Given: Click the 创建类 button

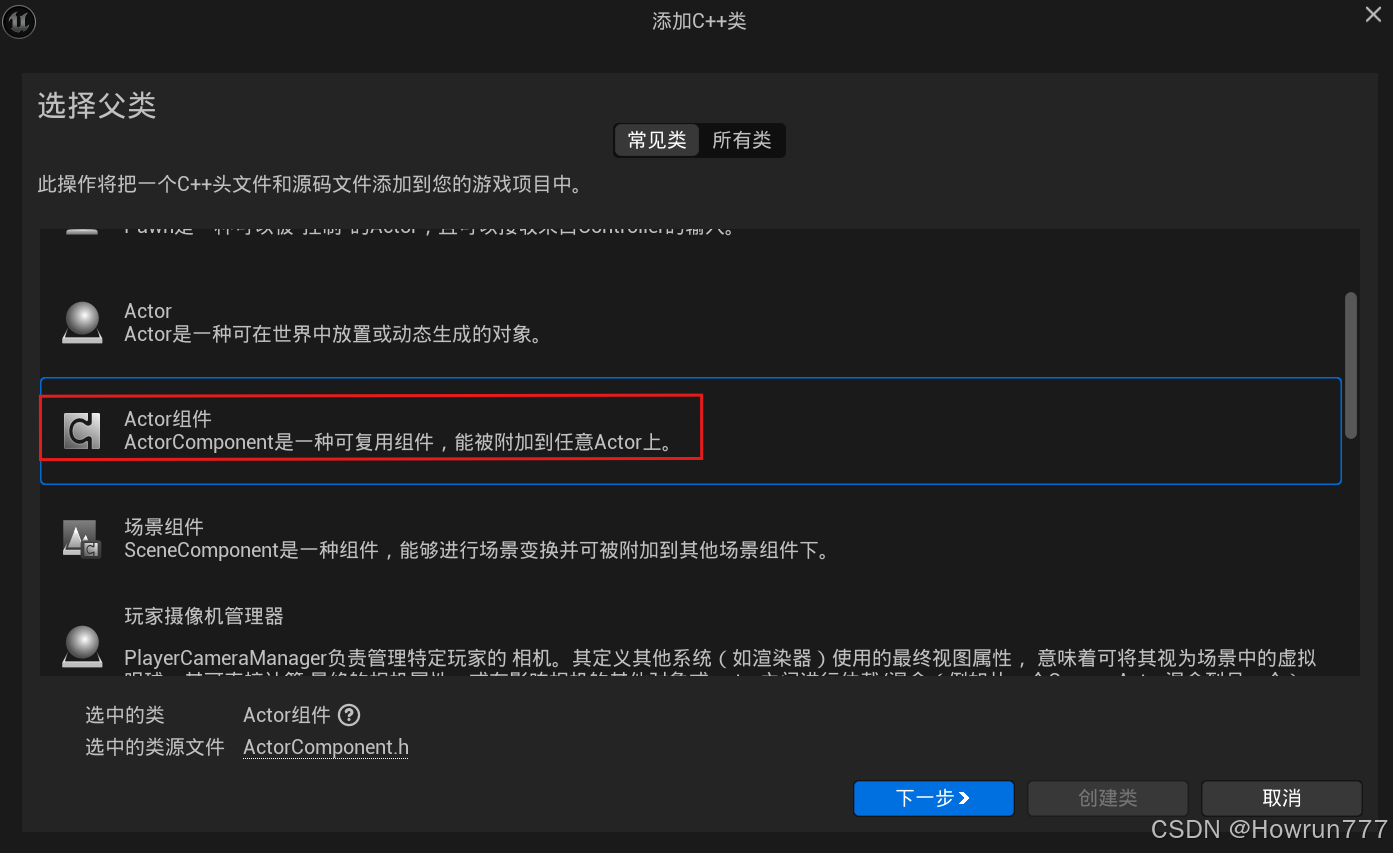Looking at the screenshot, I should point(1108,798).
